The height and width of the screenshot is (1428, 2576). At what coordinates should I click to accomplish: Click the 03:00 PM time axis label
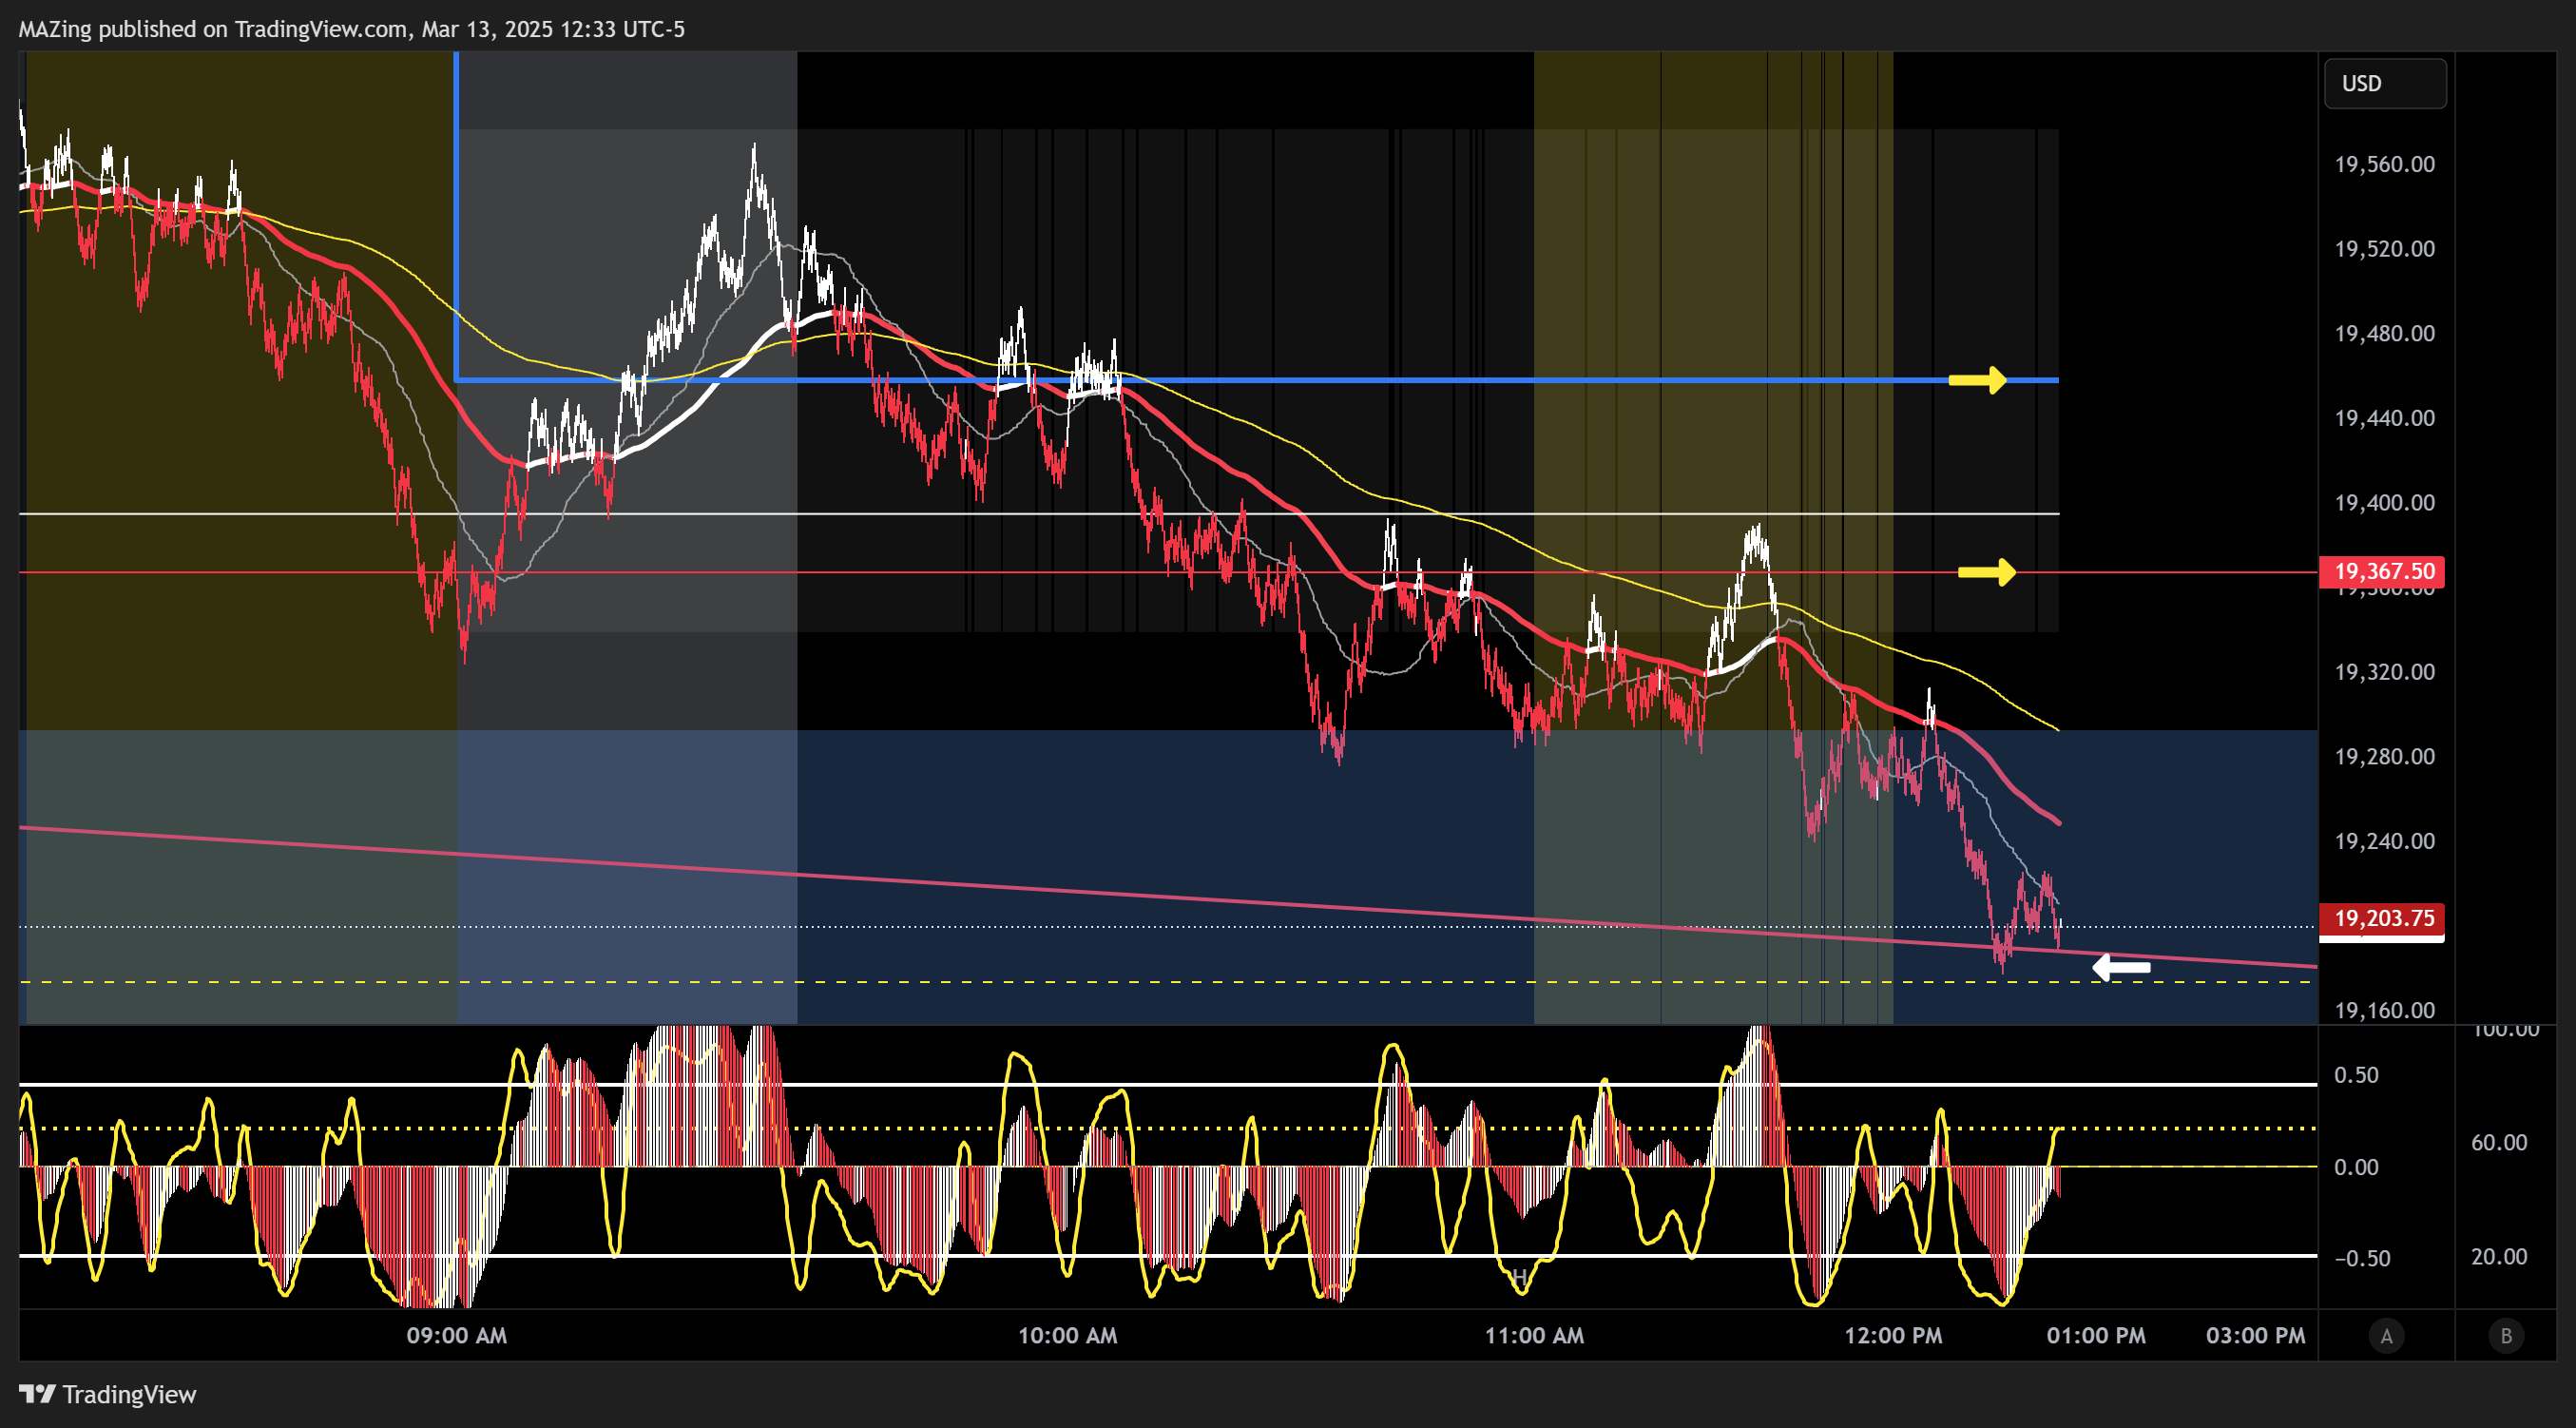pyautogui.click(x=2256, y=1336)
